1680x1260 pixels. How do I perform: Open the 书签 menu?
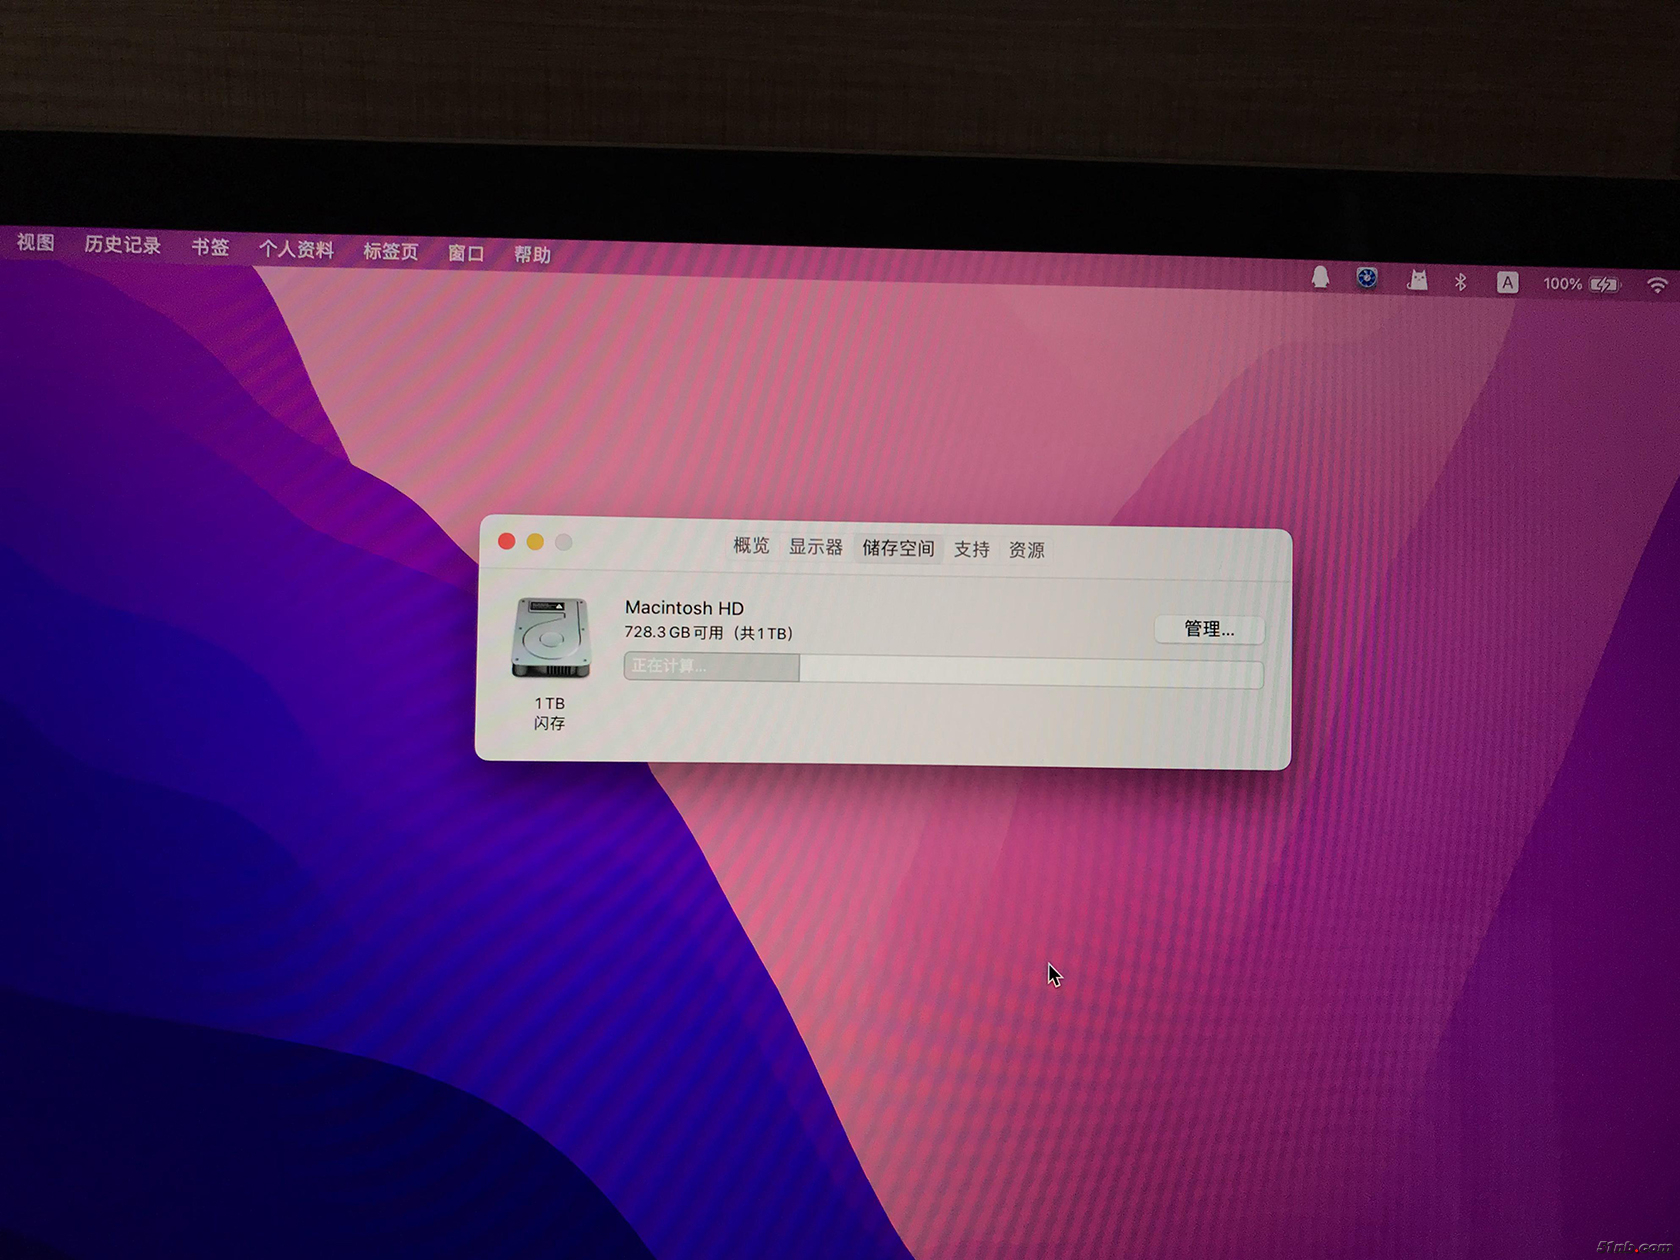[x=210, y=247]
